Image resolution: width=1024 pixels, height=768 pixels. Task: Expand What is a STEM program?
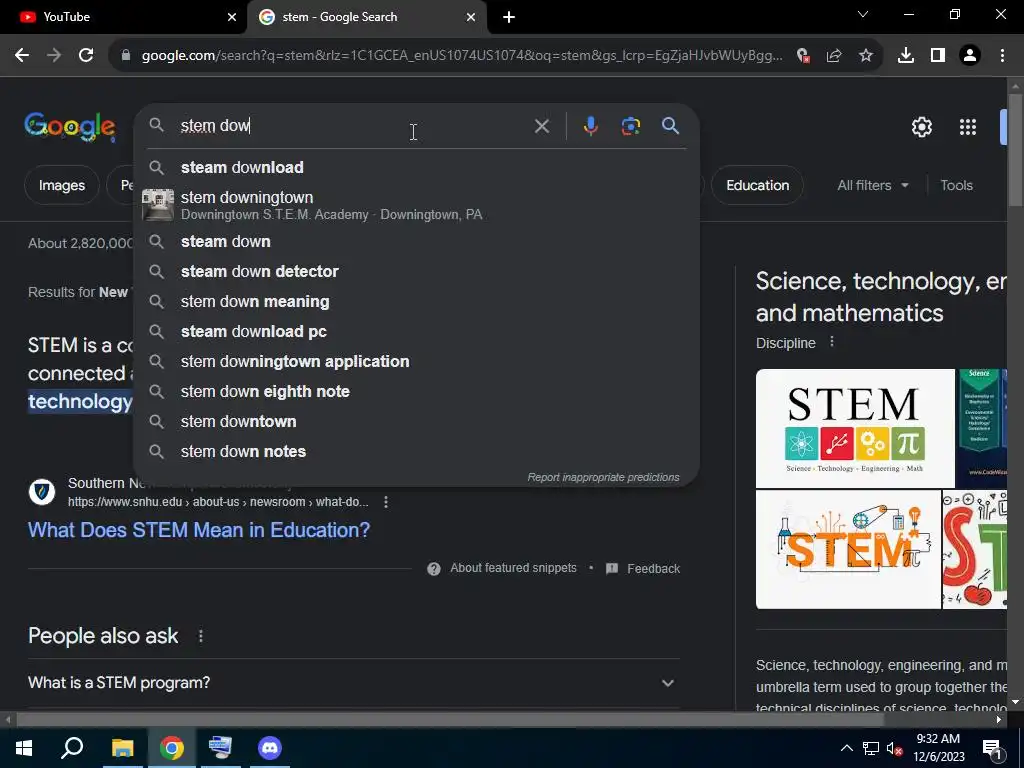pos(353,682)
